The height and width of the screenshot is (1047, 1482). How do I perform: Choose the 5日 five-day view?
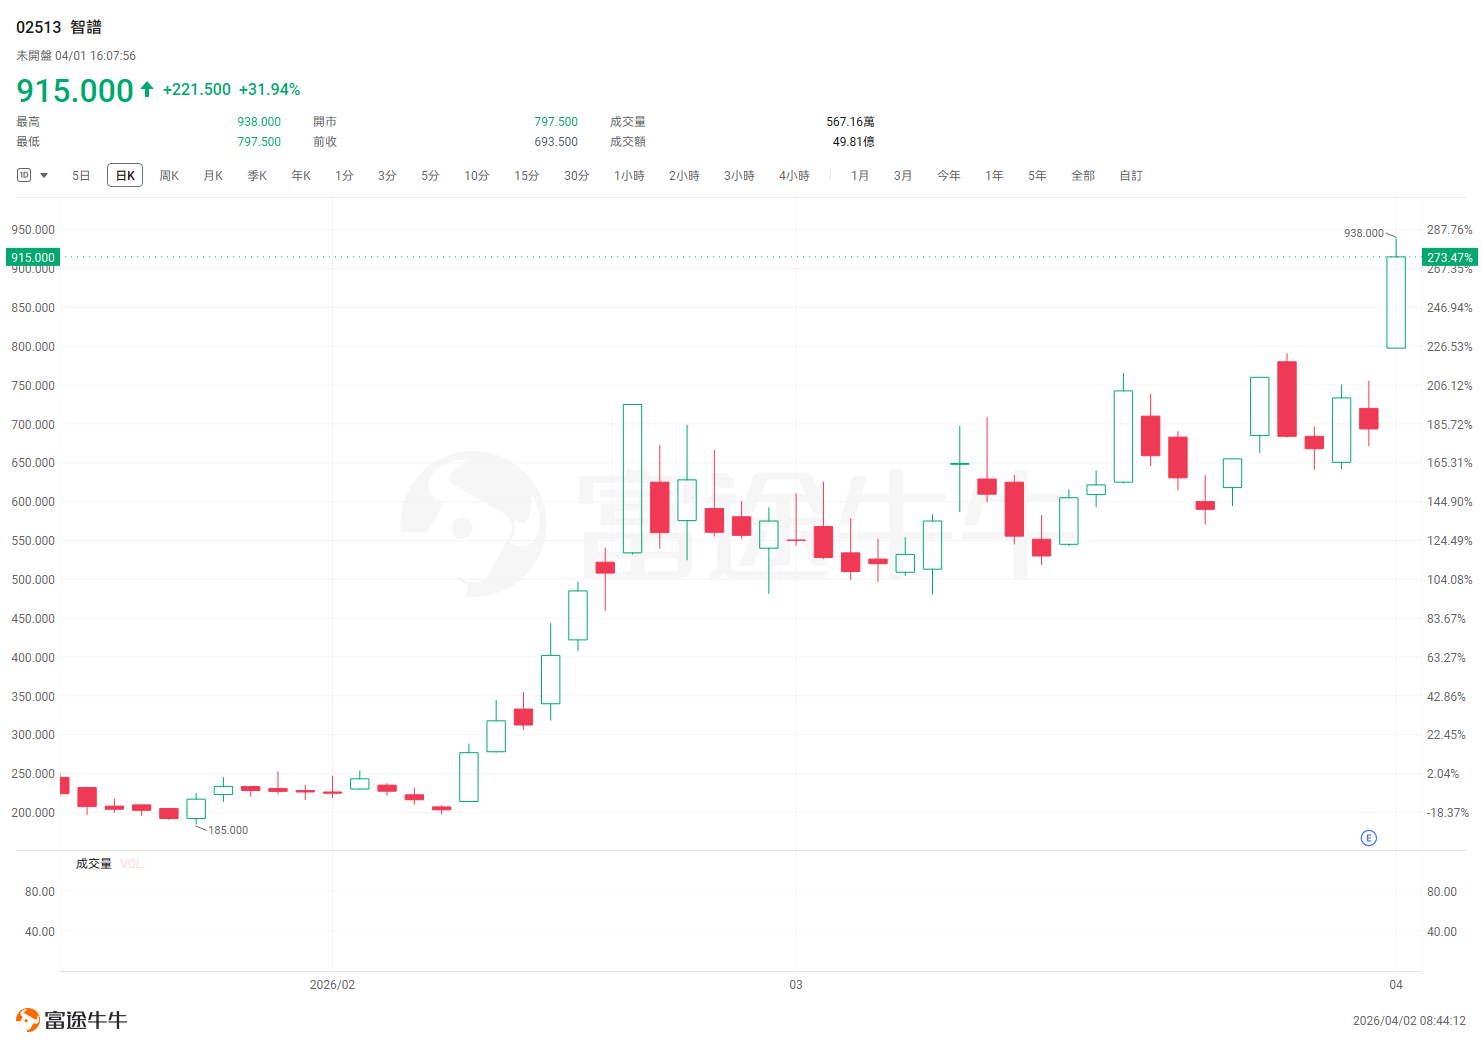81,176
